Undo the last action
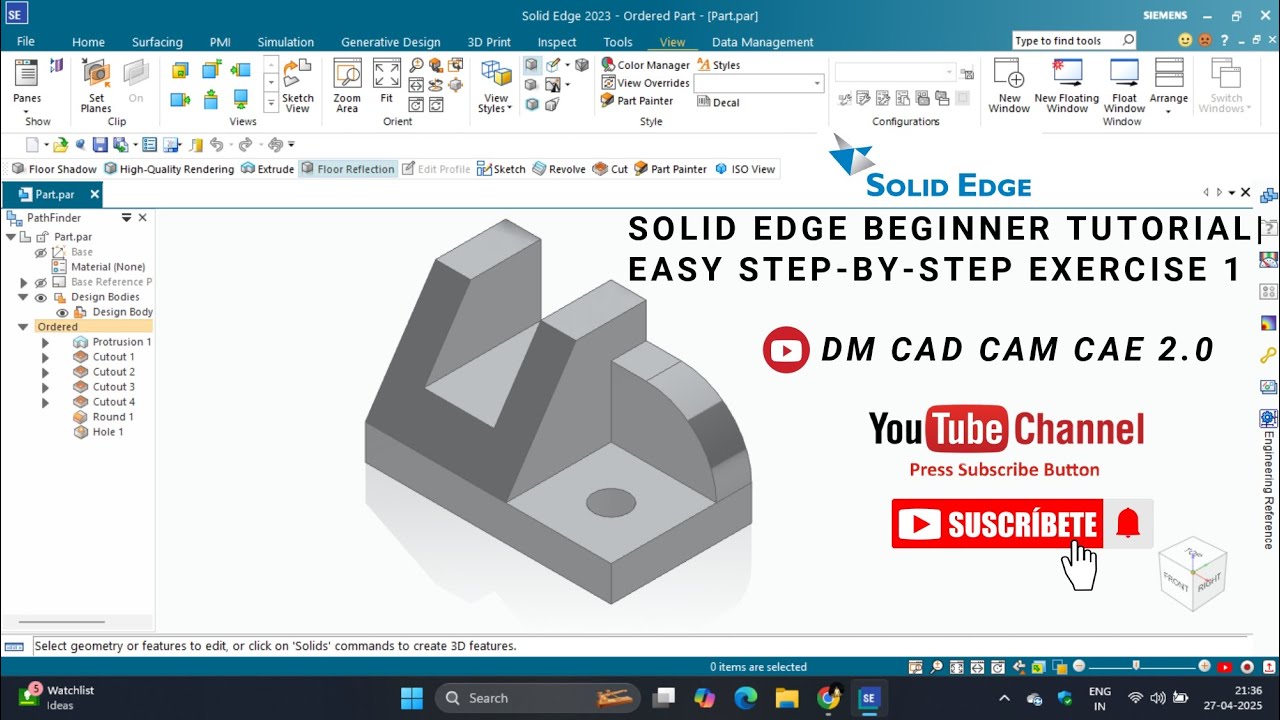Viewport: 1280px width, 720px height. click(216, 145)
